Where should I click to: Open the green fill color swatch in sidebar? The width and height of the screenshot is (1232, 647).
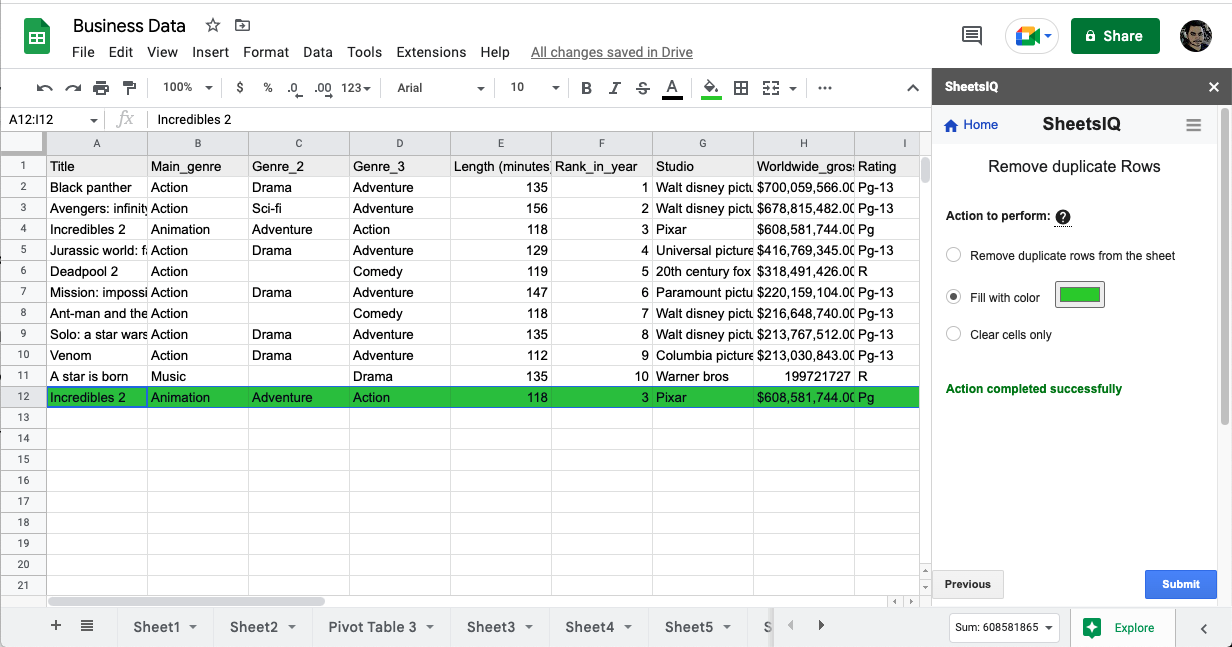[1080, 295]
